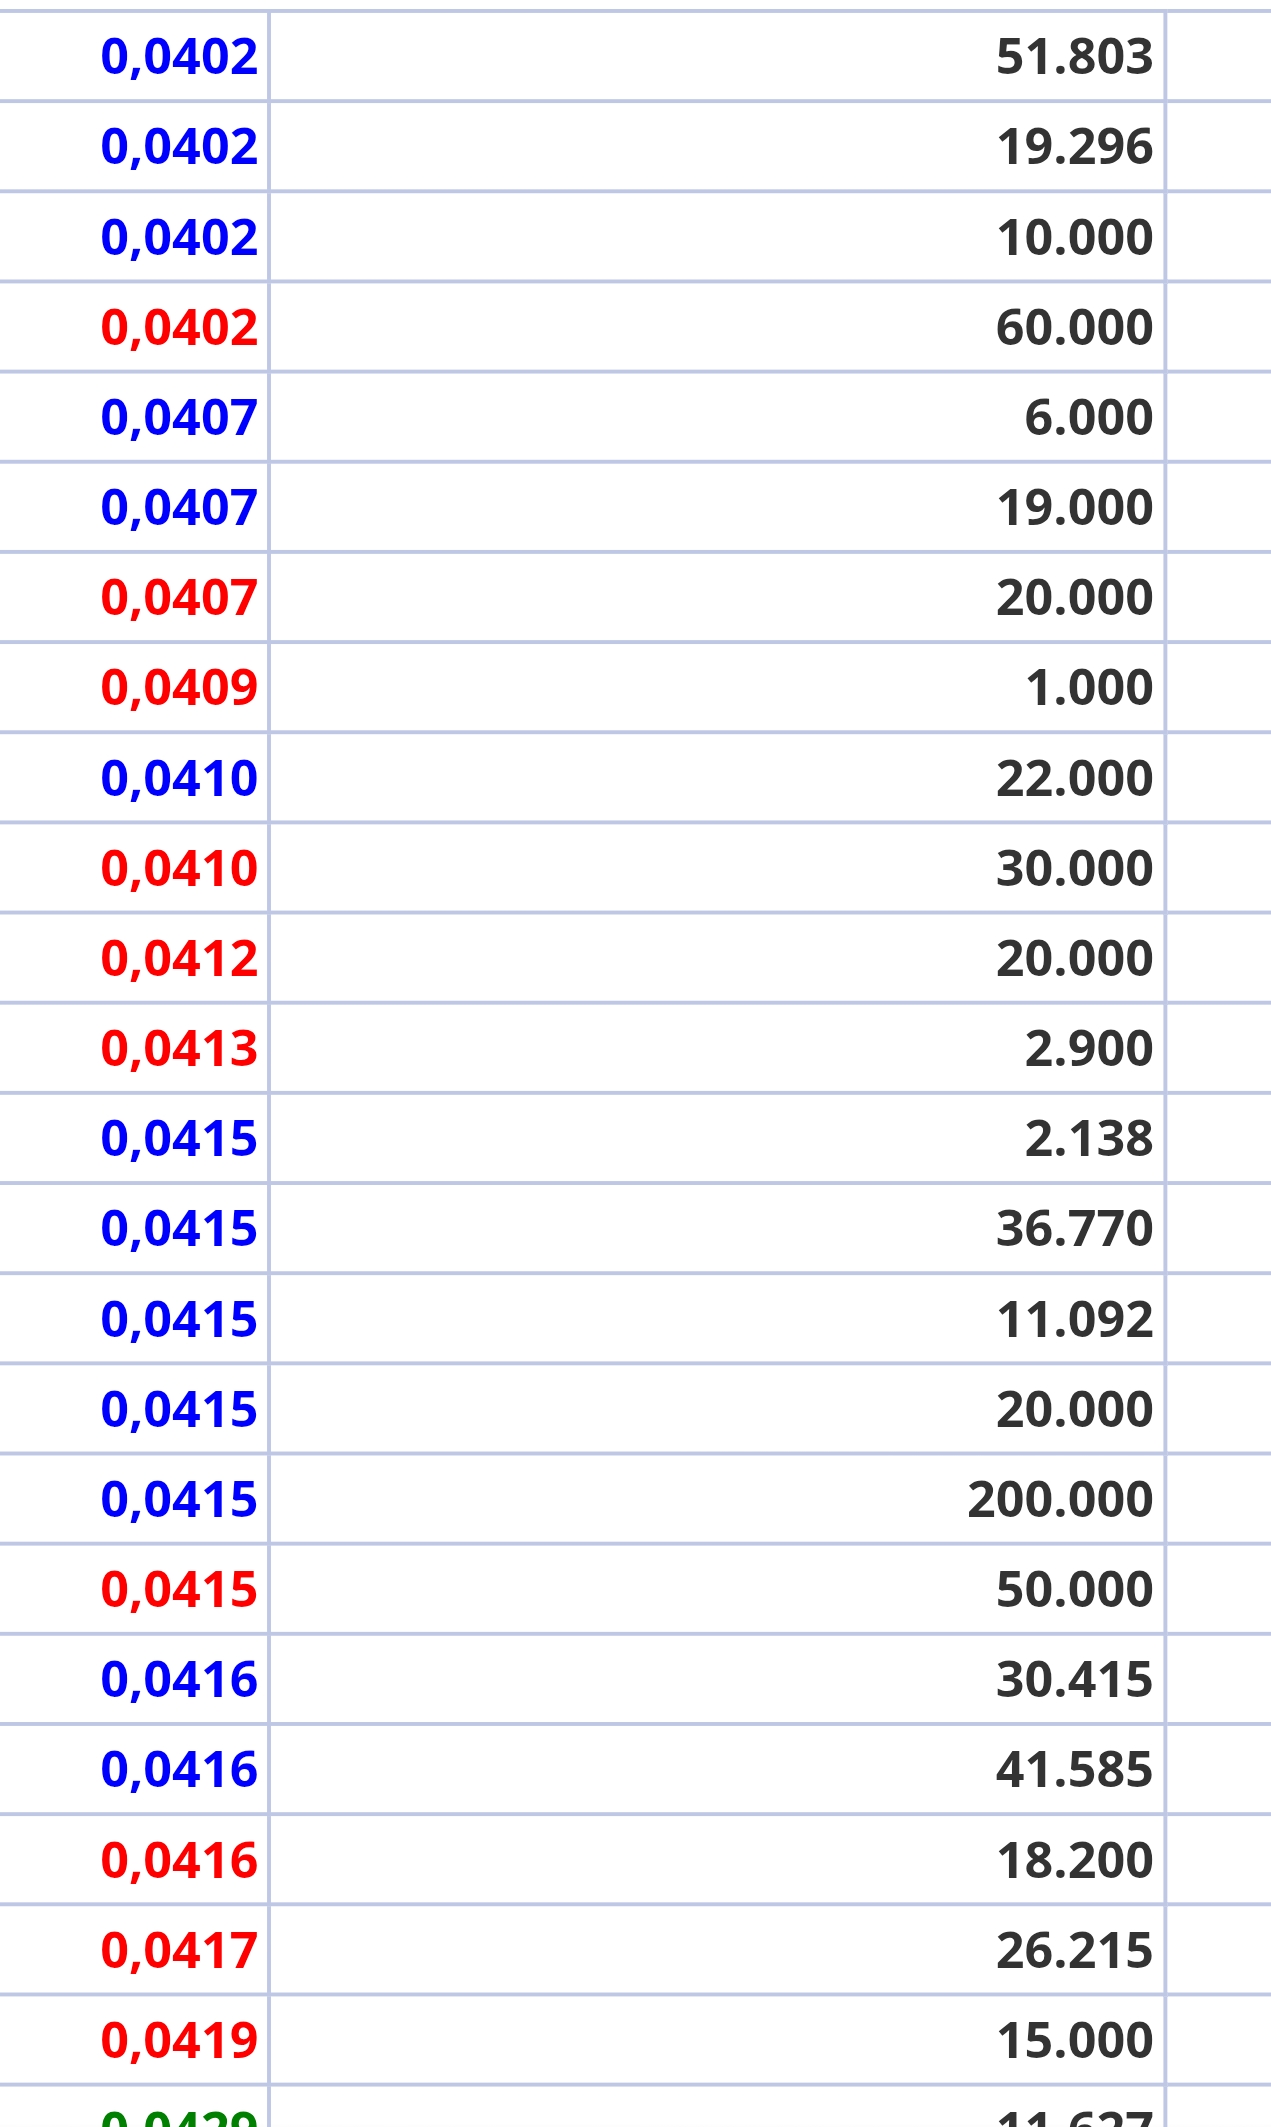Select the red 0,0419 price

tap(179, 2041)
